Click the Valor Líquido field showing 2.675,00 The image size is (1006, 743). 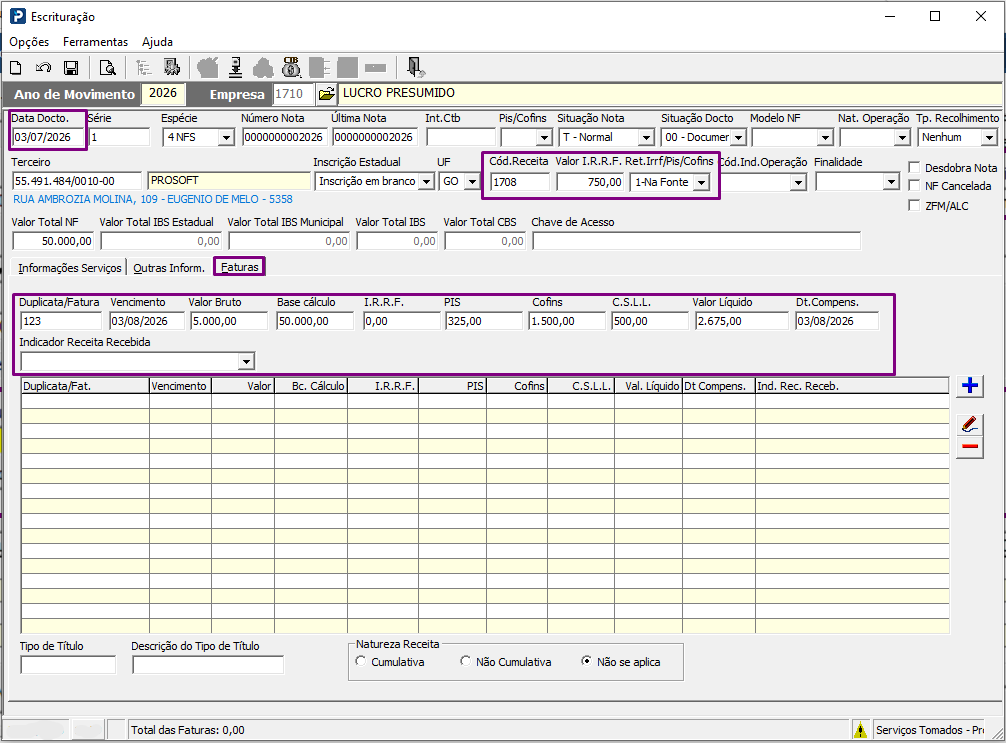(742, 321)
